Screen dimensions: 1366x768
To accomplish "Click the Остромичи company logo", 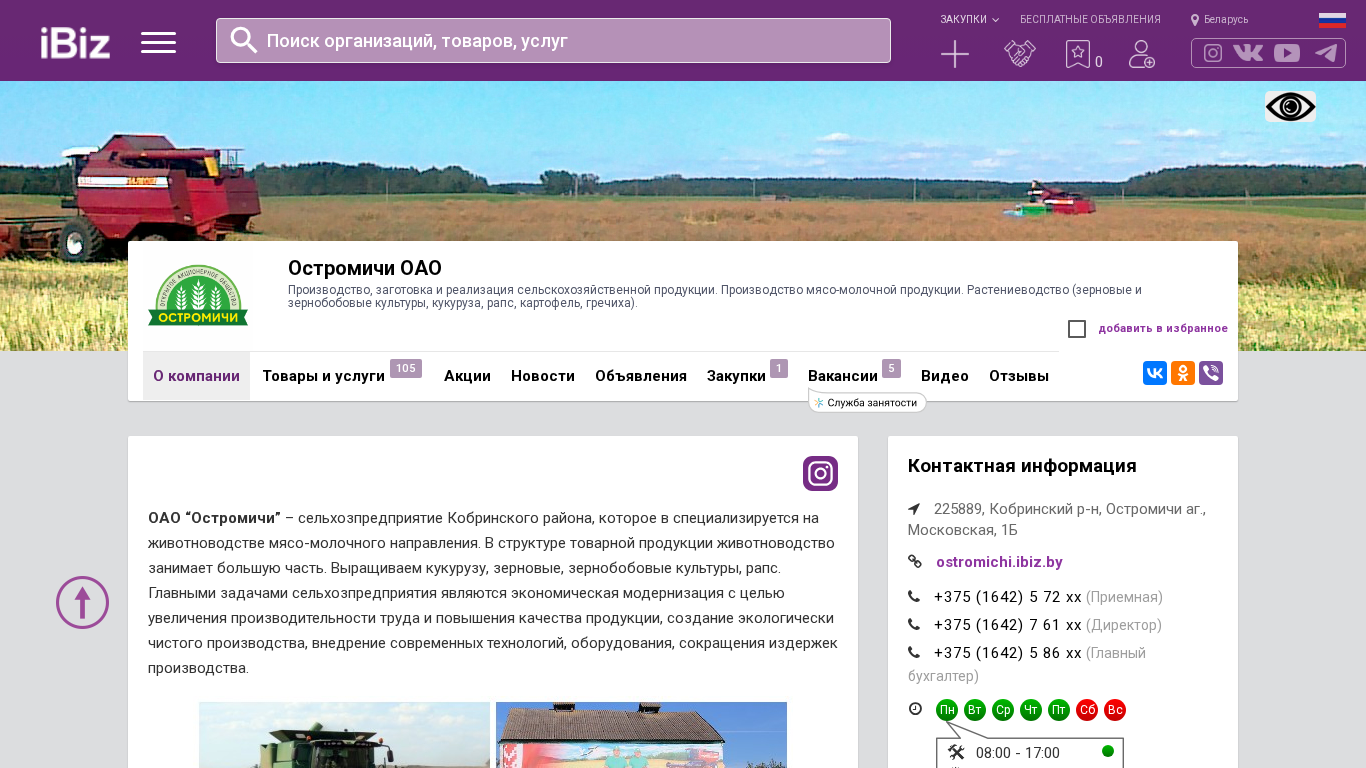I will pos(198,296).
